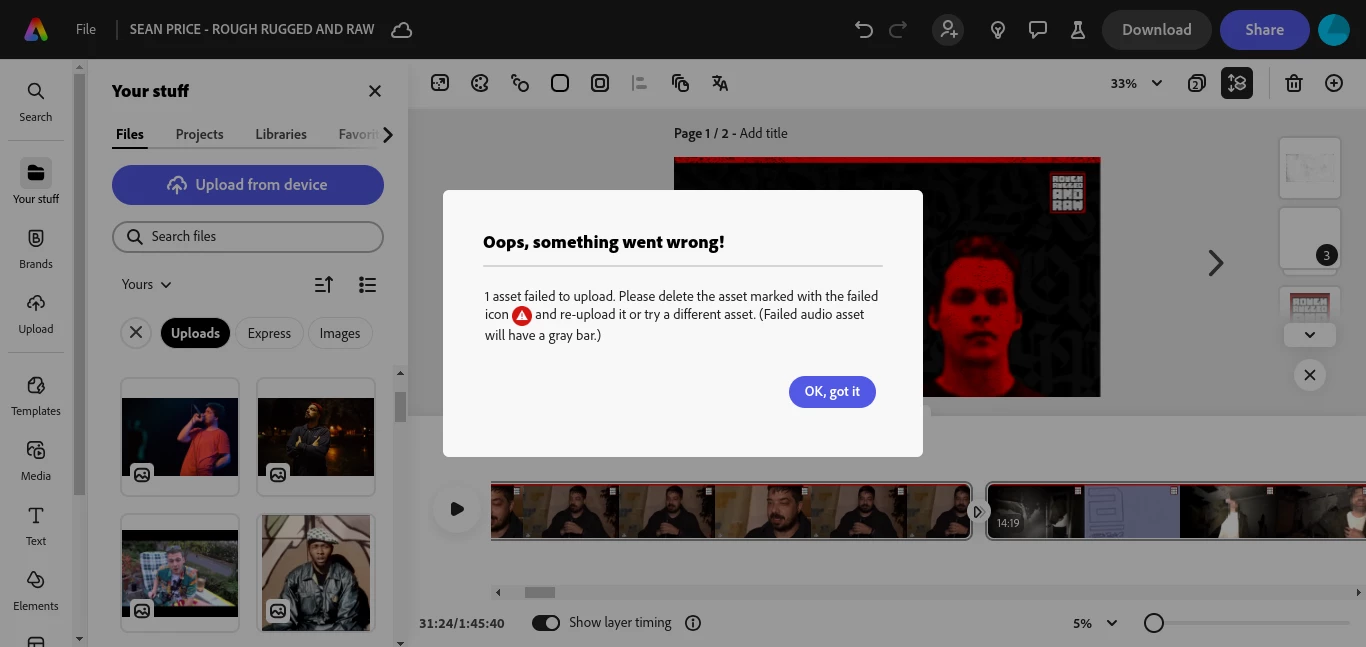Select the layer thumbnail with badge 3
This screenshot has height=647, width=1366.
pos(1310,239)
